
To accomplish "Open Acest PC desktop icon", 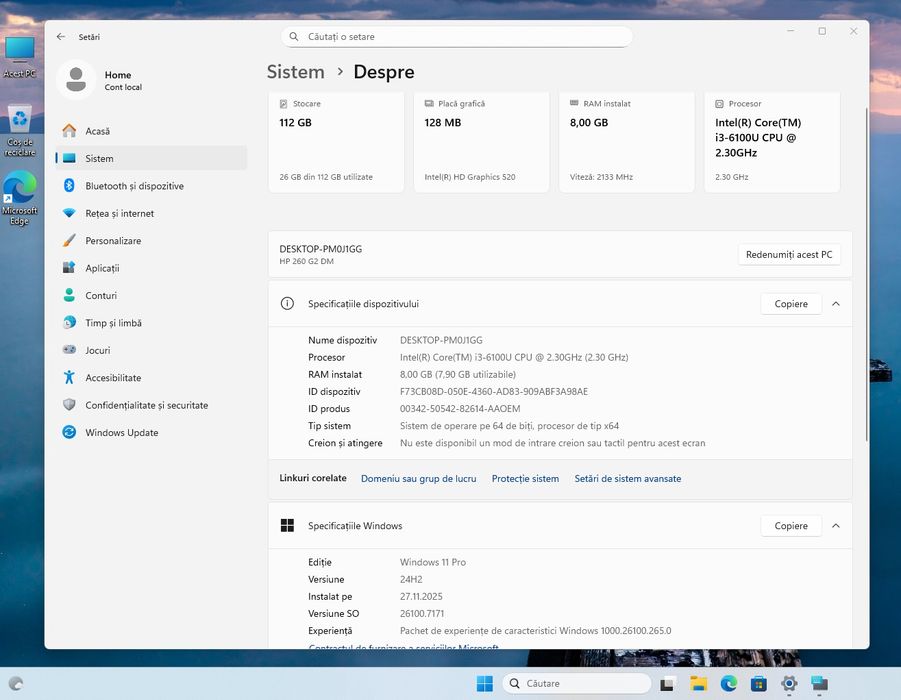I will click(x=20, y=56).
